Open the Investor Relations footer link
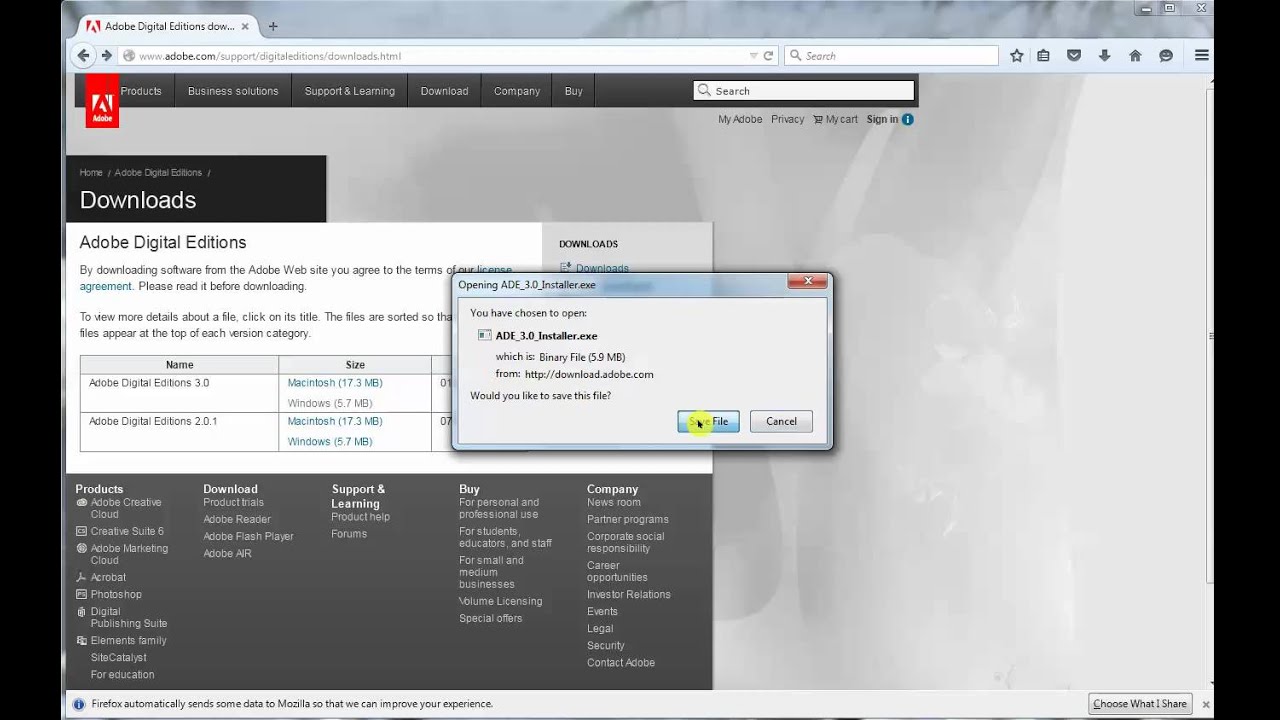The height and width of the screenshot is (720, 1280). click(629, 594)
